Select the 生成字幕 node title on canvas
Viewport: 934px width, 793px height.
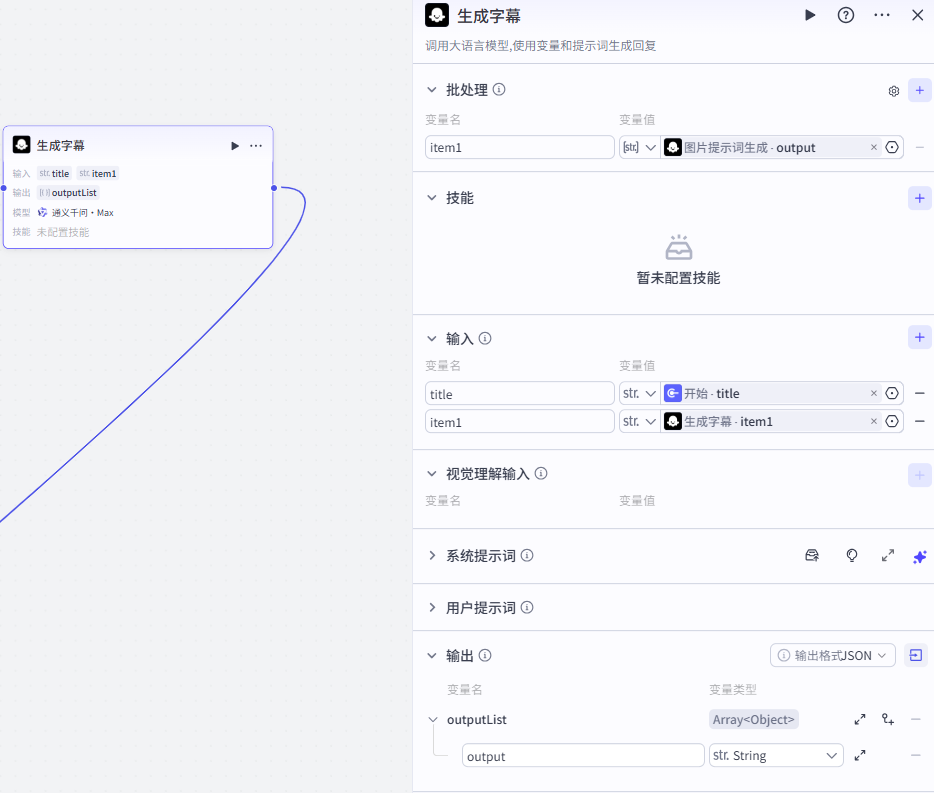tap(60, 145)
